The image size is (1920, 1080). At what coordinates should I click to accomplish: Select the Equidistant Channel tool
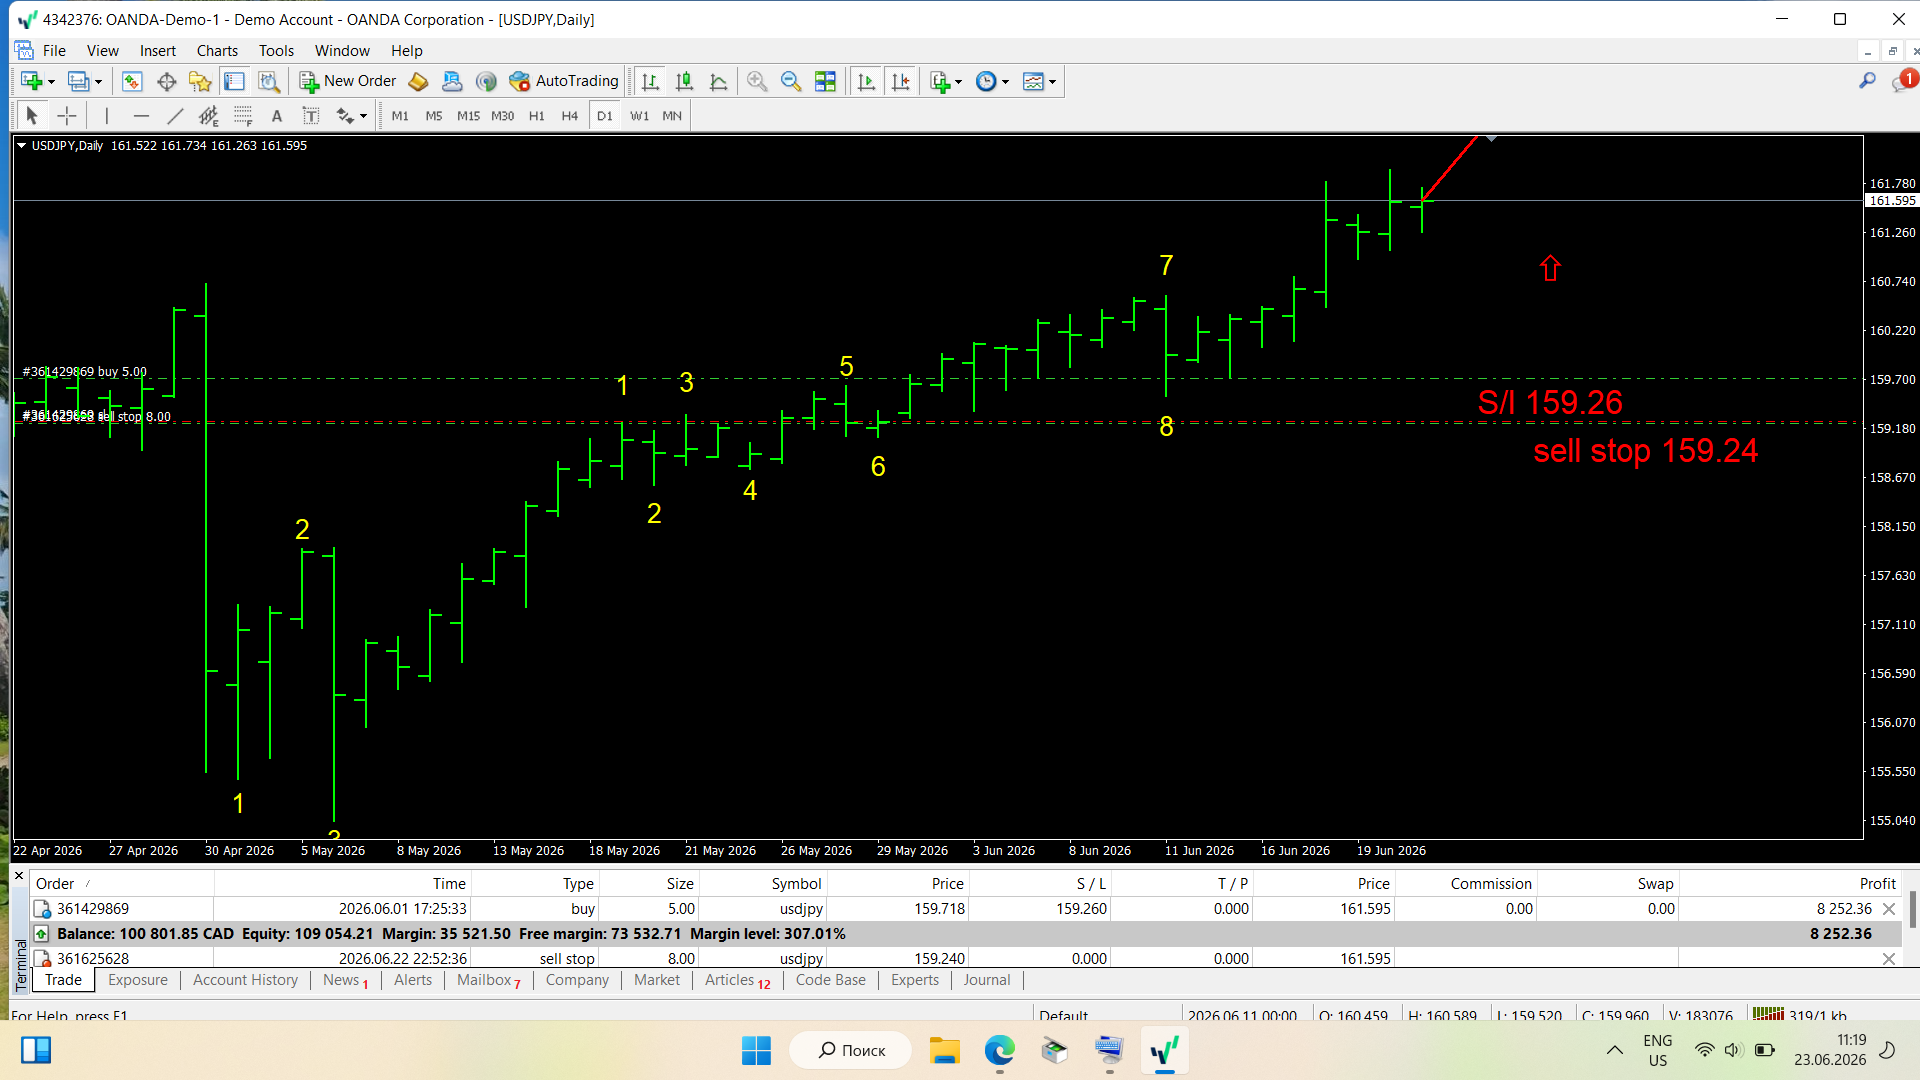click(x=209, y=116)
